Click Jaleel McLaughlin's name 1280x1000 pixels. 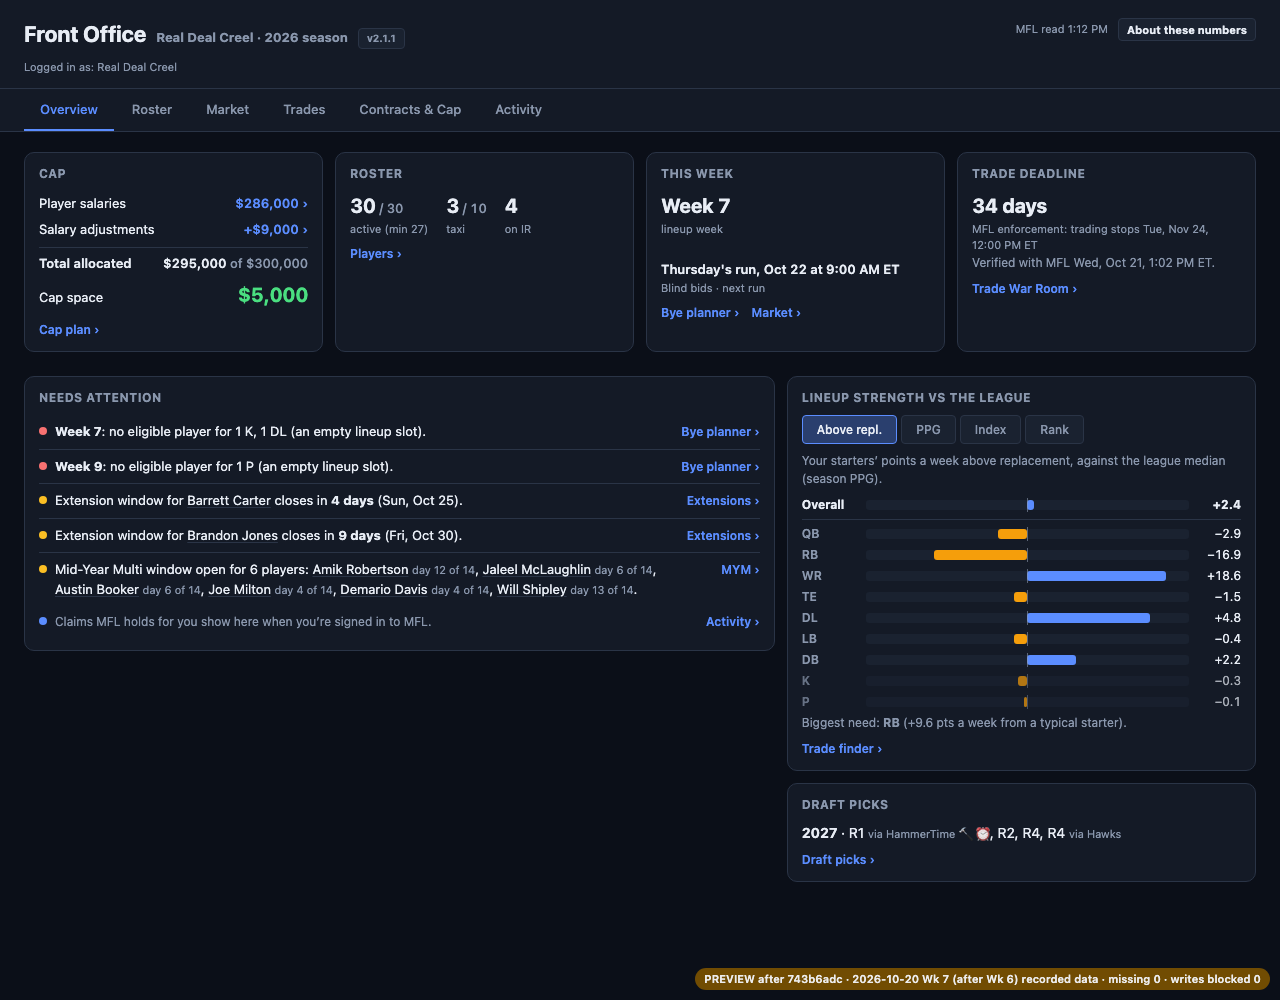537,570
